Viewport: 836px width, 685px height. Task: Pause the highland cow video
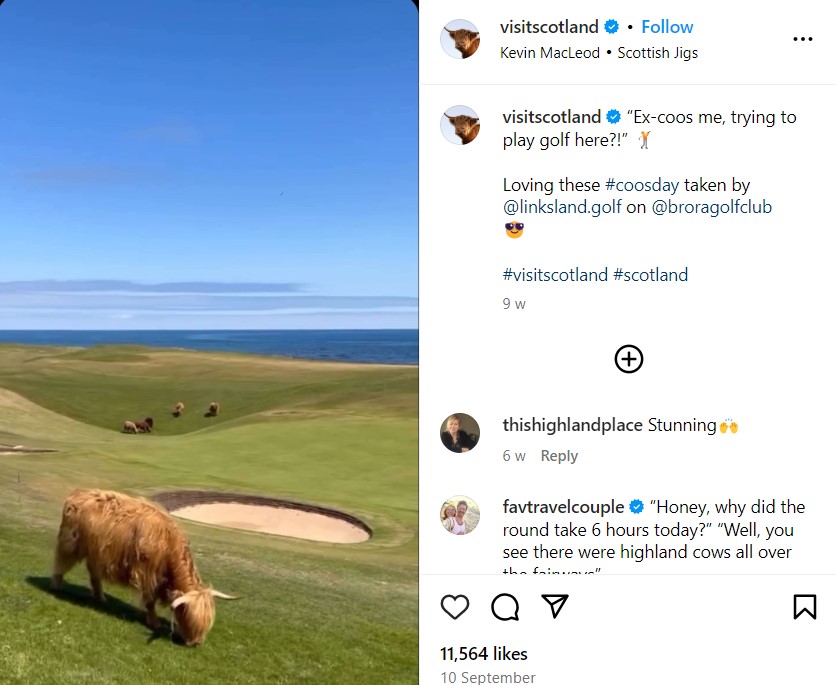coord(209,342)
